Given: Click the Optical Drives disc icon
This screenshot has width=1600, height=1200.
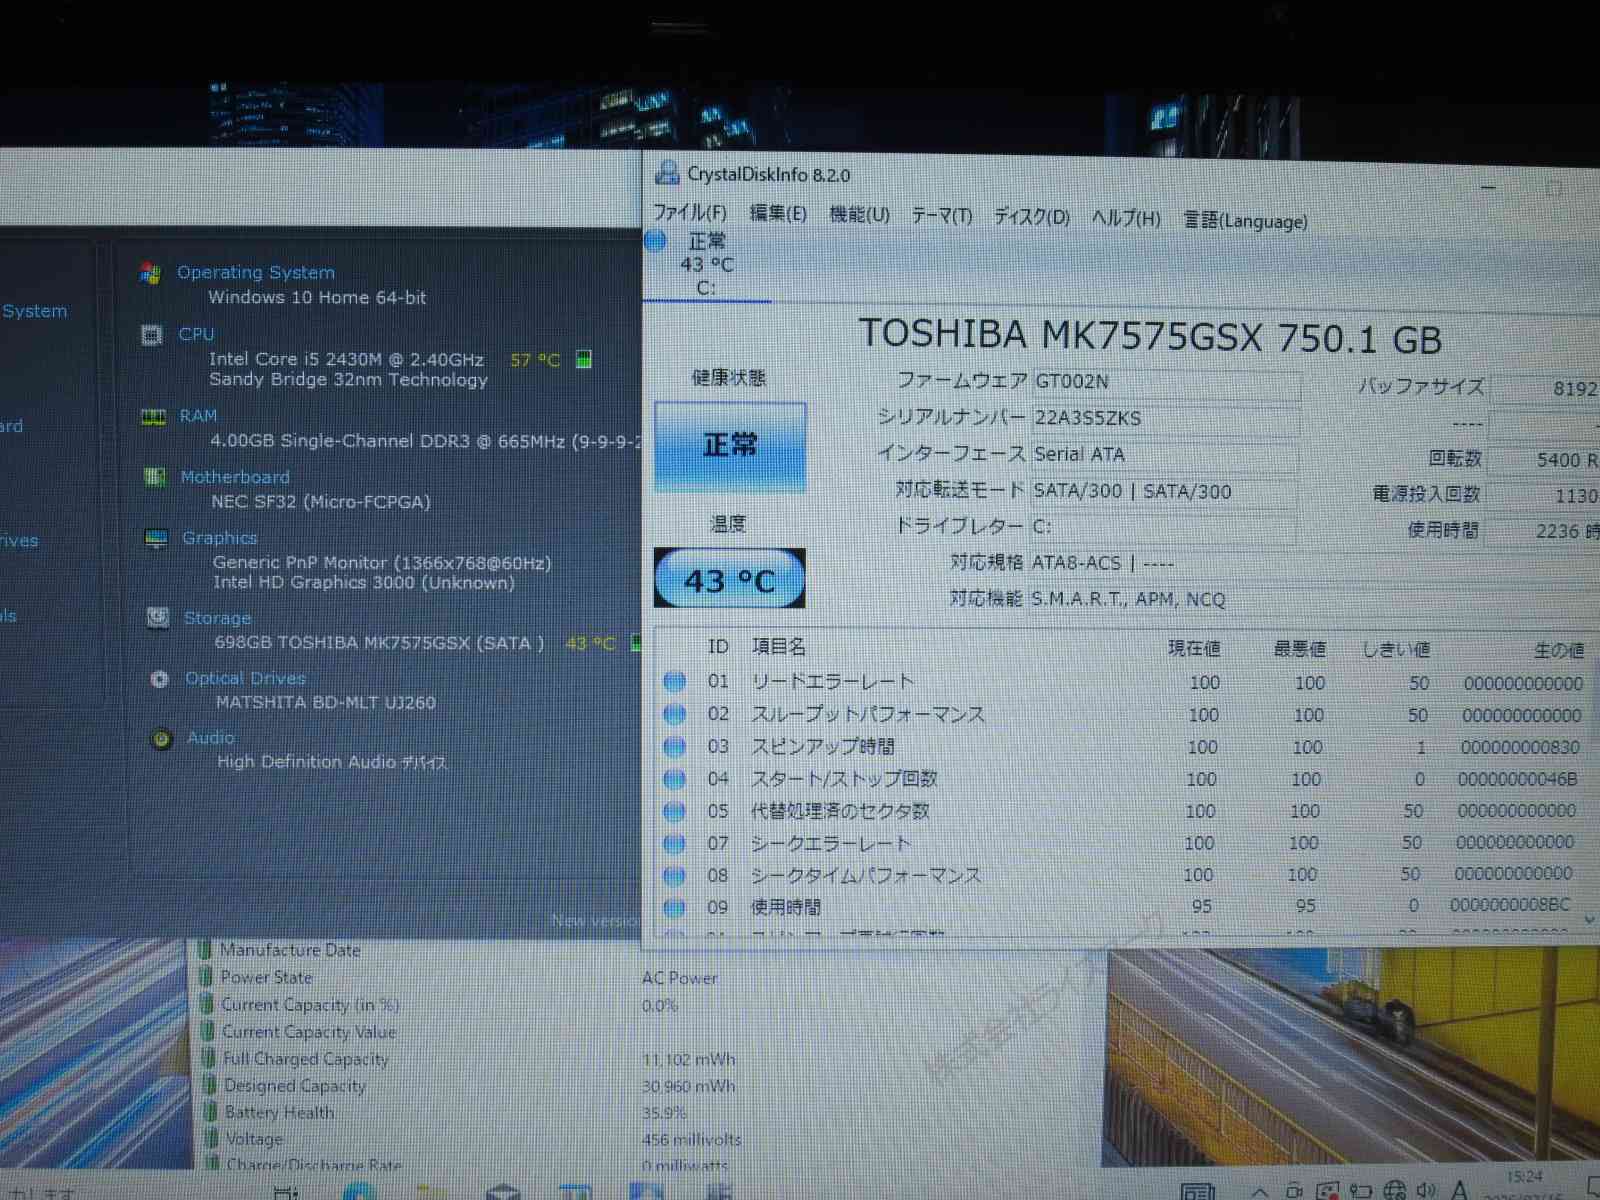Looking at the screenshot, I should pyautogui.click(x=159, y=679).
